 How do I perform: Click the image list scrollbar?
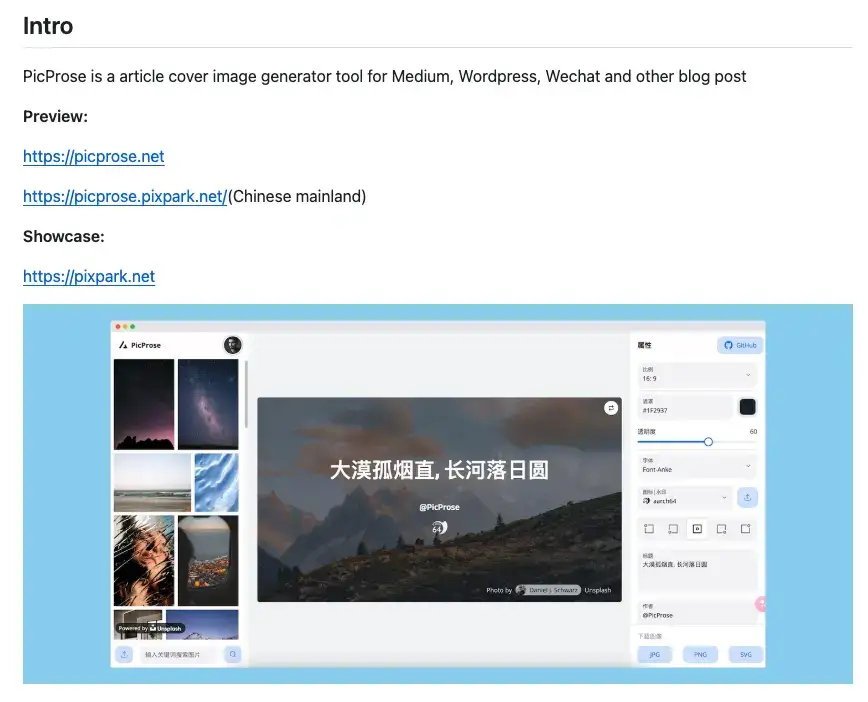click(x=246, y=394)
